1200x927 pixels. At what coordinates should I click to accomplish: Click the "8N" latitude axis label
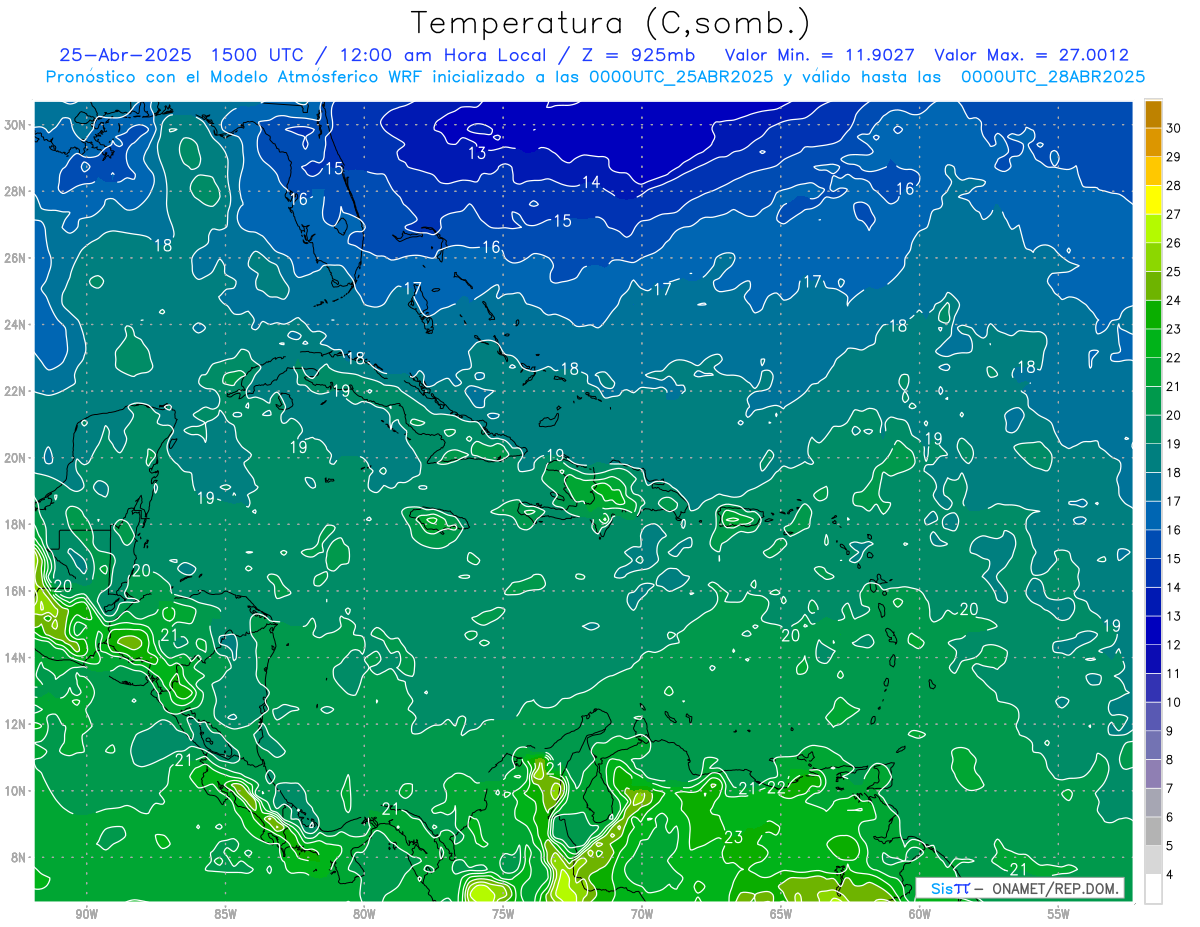(x=18, y=857)
